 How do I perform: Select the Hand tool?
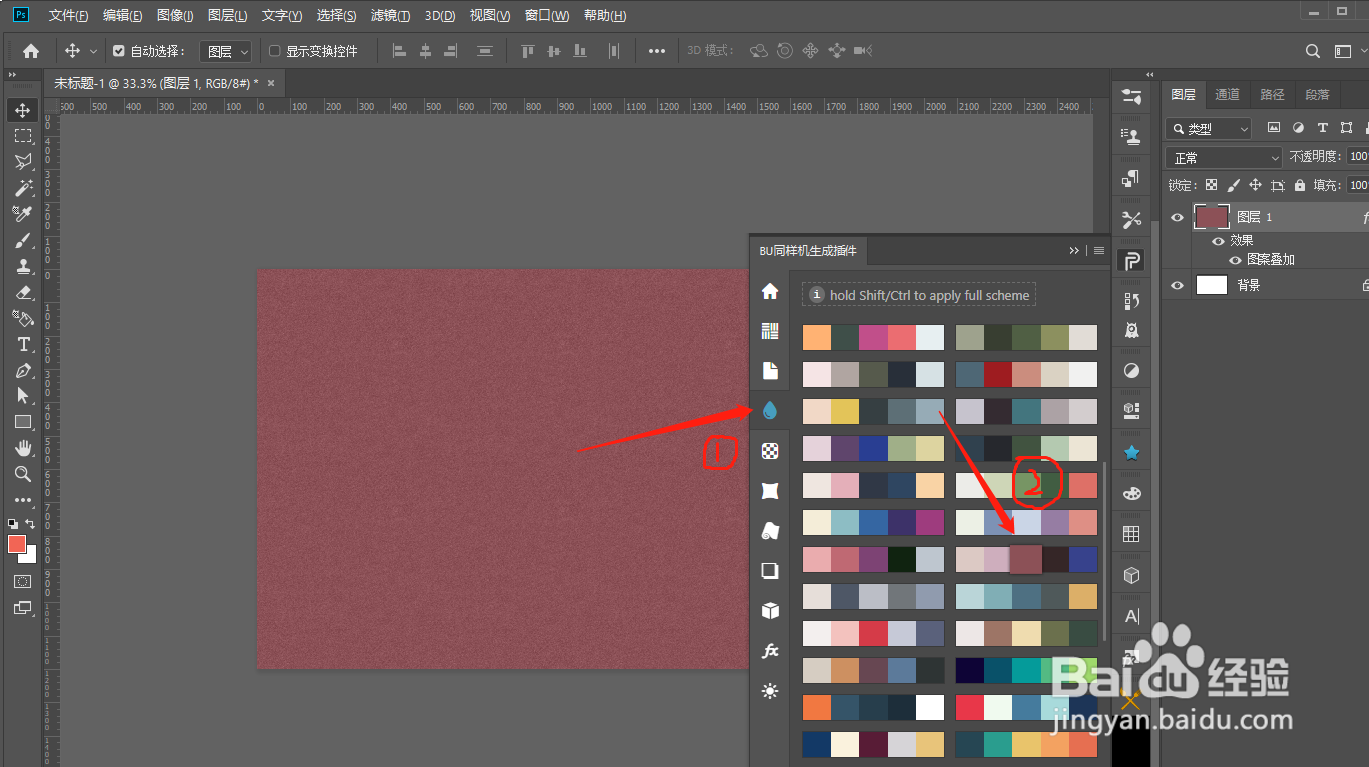(23, 448)
